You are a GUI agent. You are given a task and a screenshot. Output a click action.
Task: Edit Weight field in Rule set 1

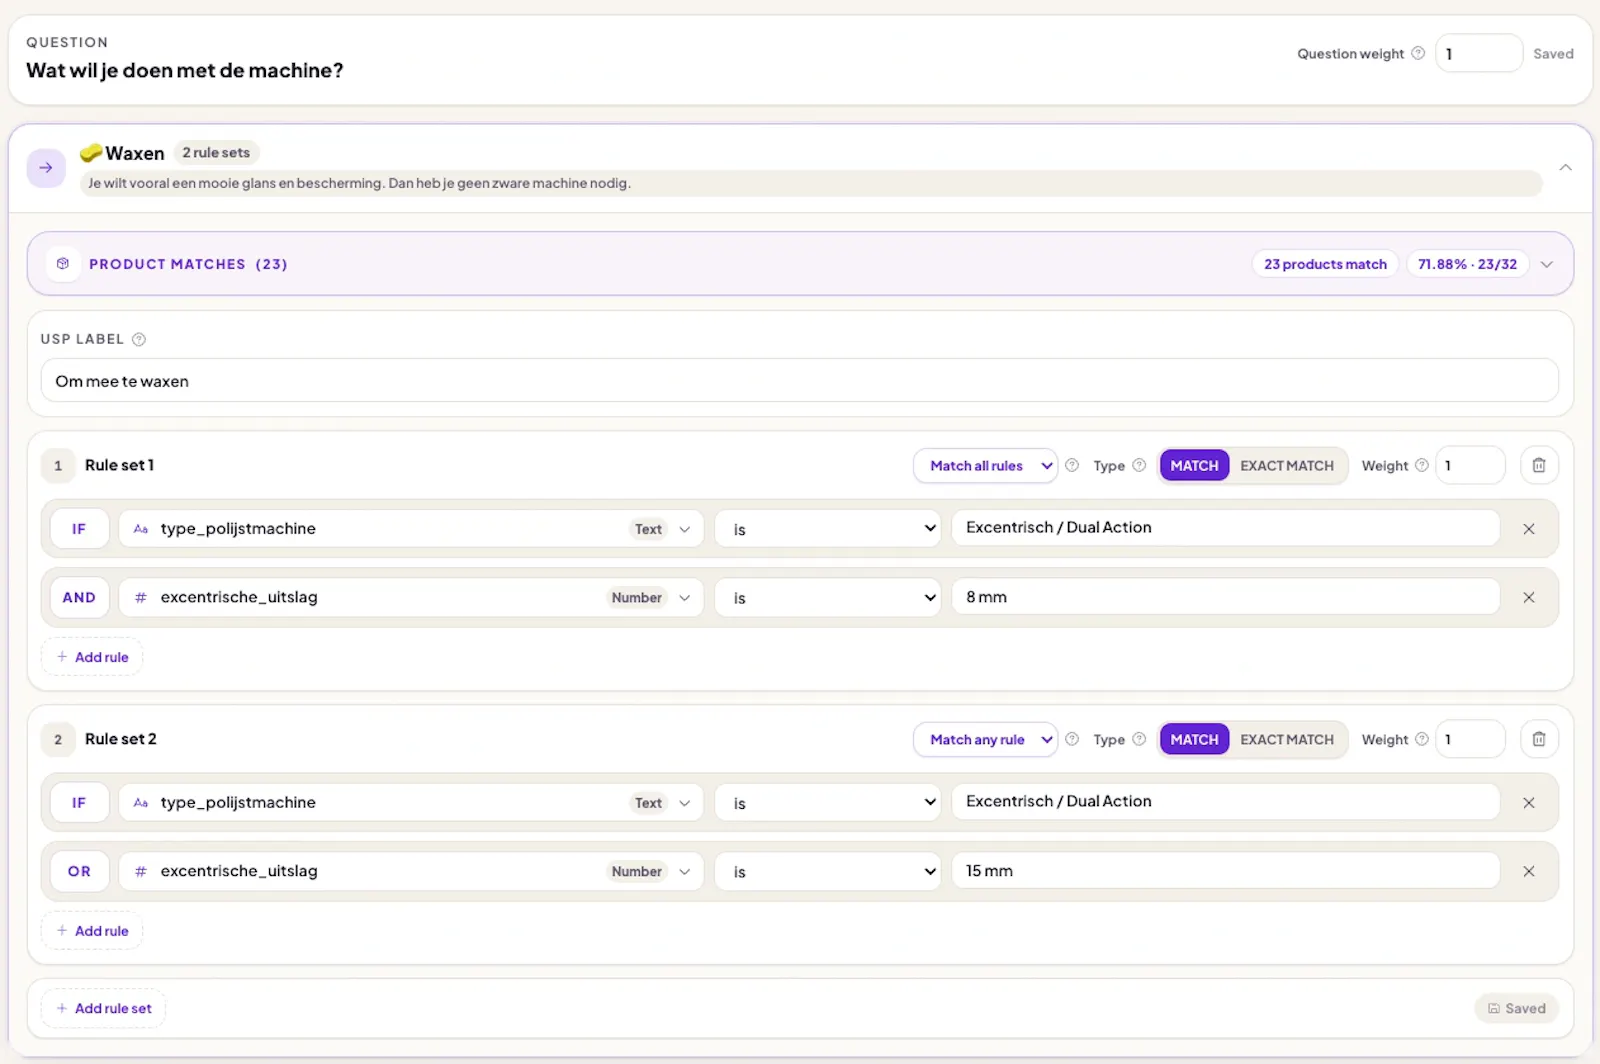coord(1469,466)
